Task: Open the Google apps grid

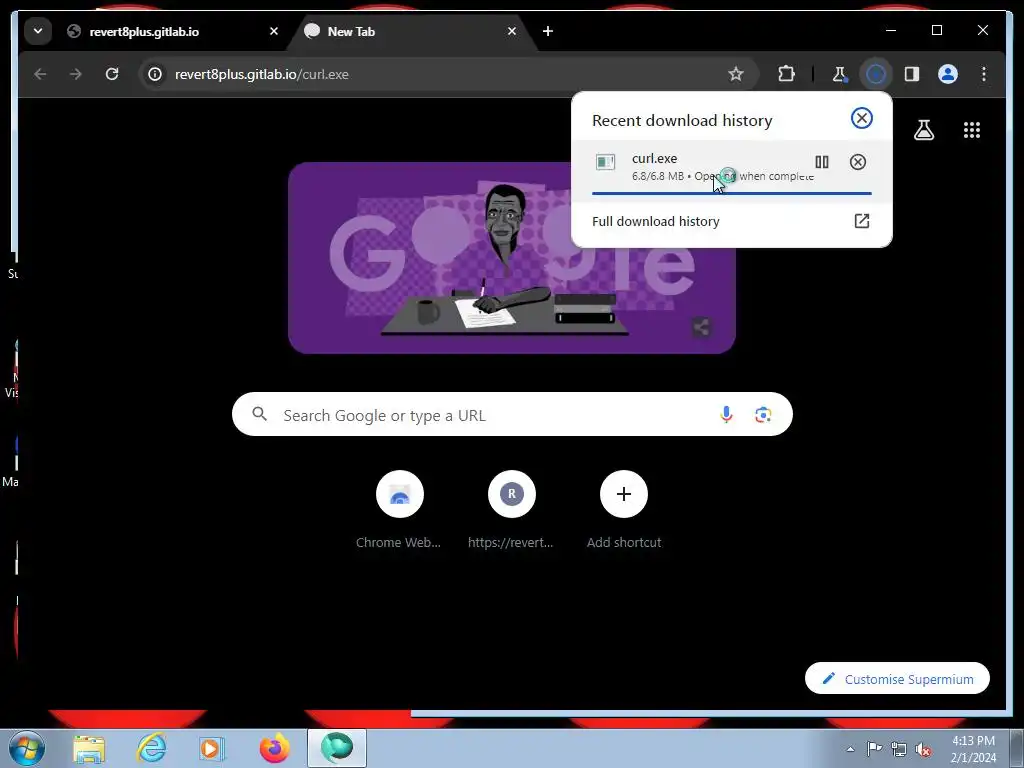Action: [x=972, y=130]
